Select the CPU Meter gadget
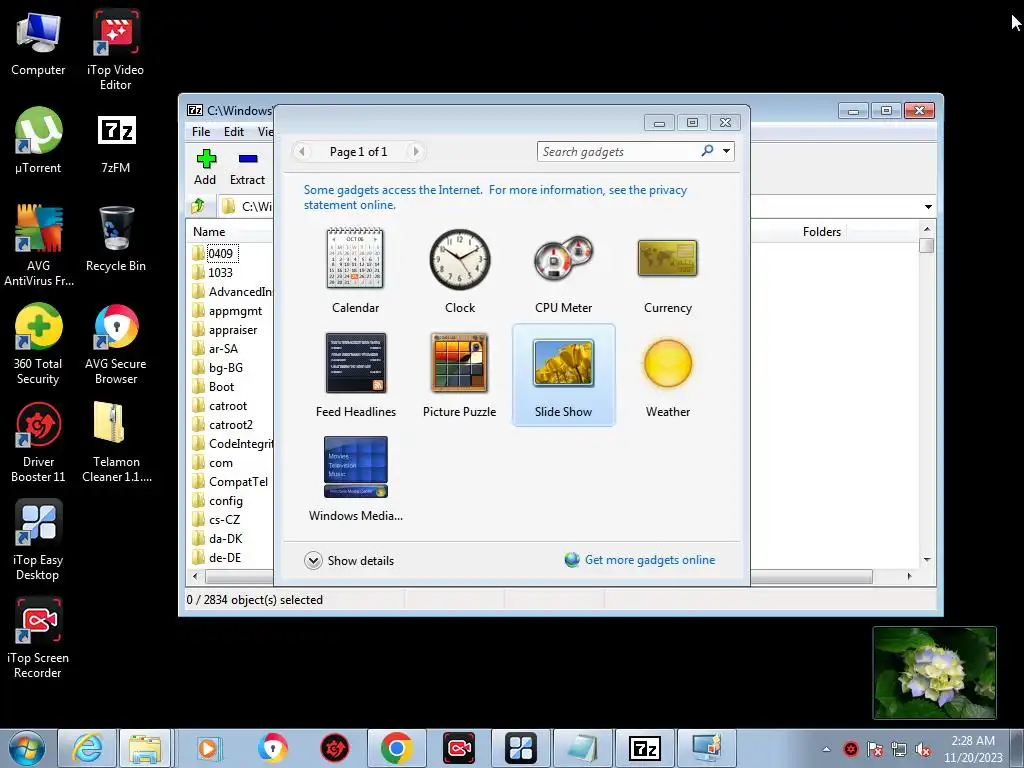The image size is (1024, 768). pos(564,270)
